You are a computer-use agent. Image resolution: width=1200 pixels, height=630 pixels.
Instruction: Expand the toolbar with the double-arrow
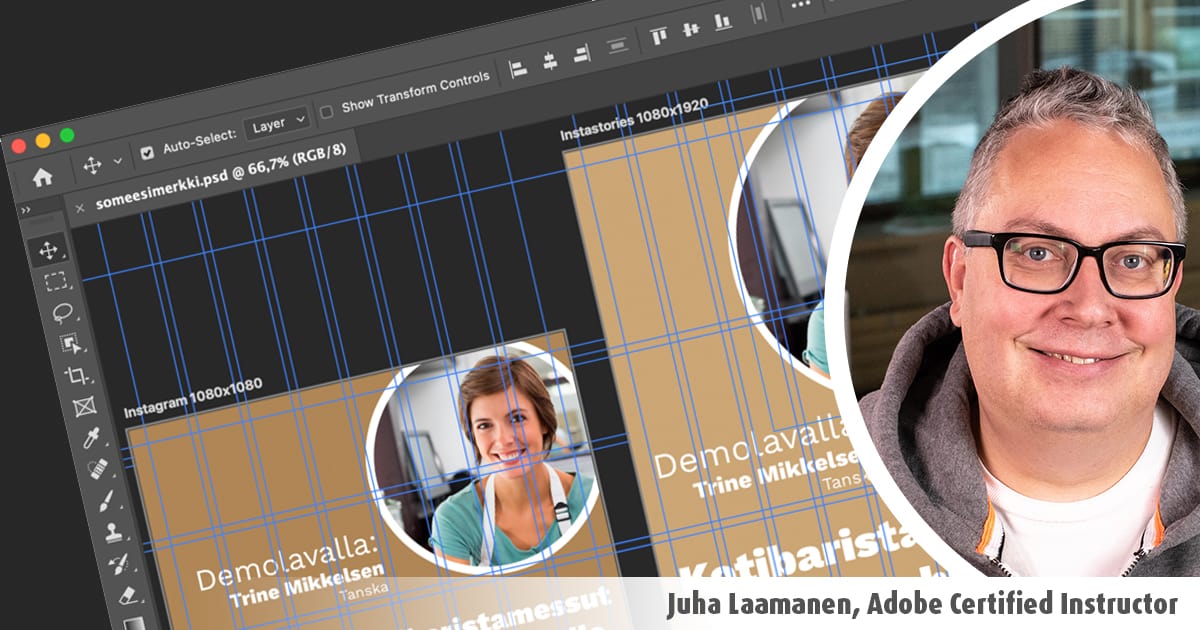pos(25,211)
